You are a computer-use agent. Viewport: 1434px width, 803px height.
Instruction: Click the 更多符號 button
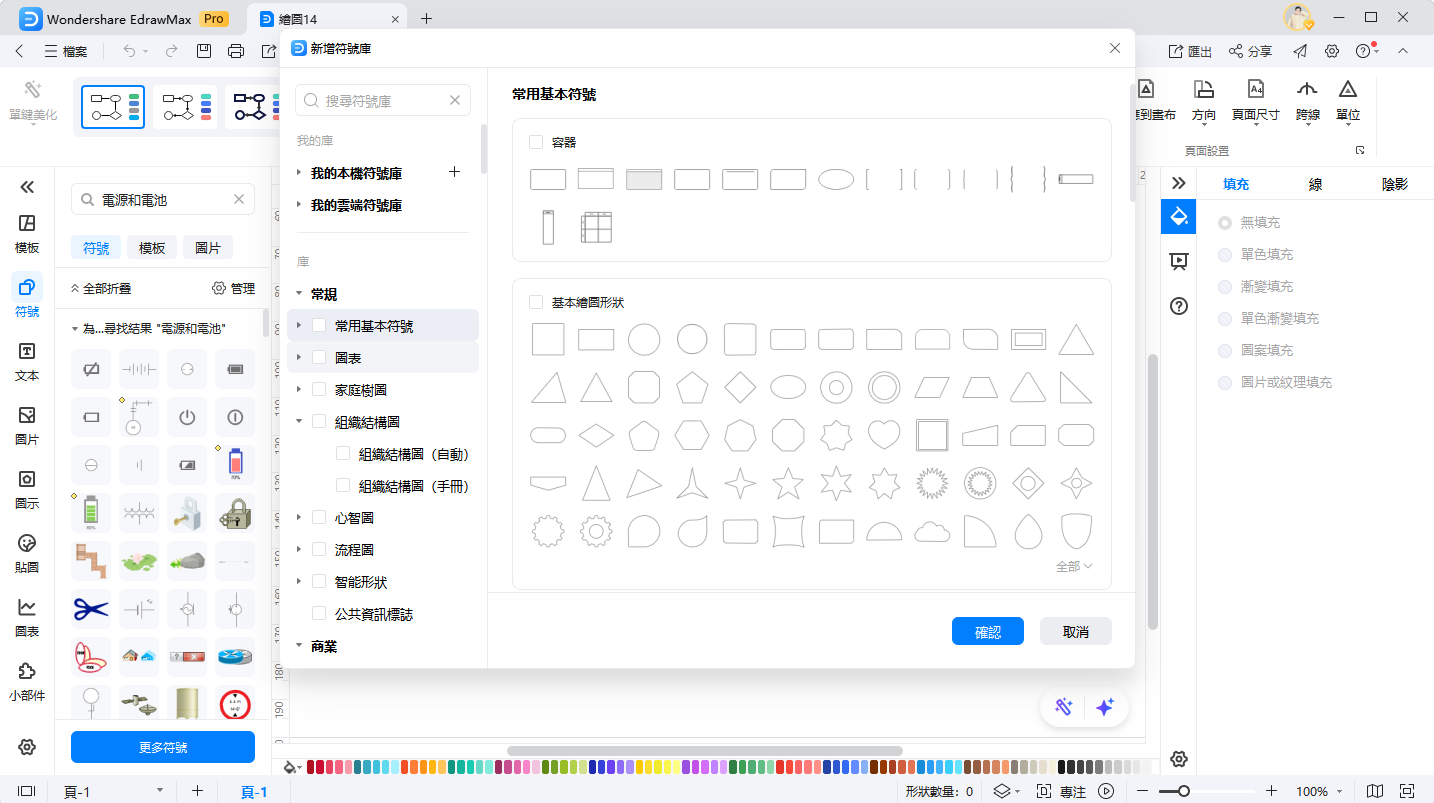[163, 747]
